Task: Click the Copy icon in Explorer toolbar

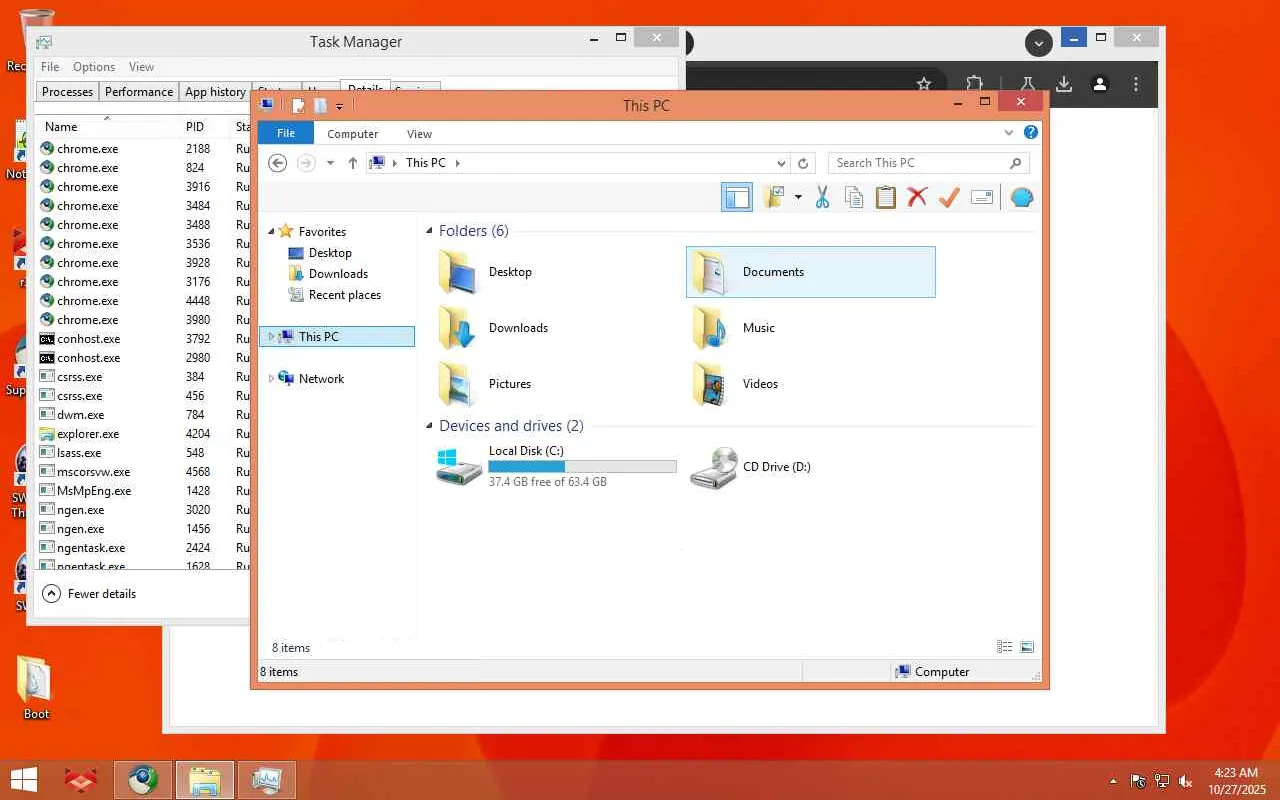Action: pyautogui.click(x=854, y=197)
